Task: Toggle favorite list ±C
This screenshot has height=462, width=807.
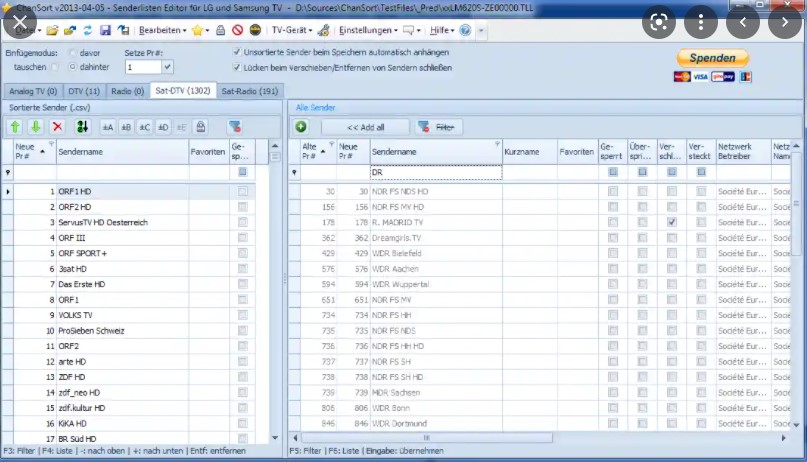Action: pos(145,127)
